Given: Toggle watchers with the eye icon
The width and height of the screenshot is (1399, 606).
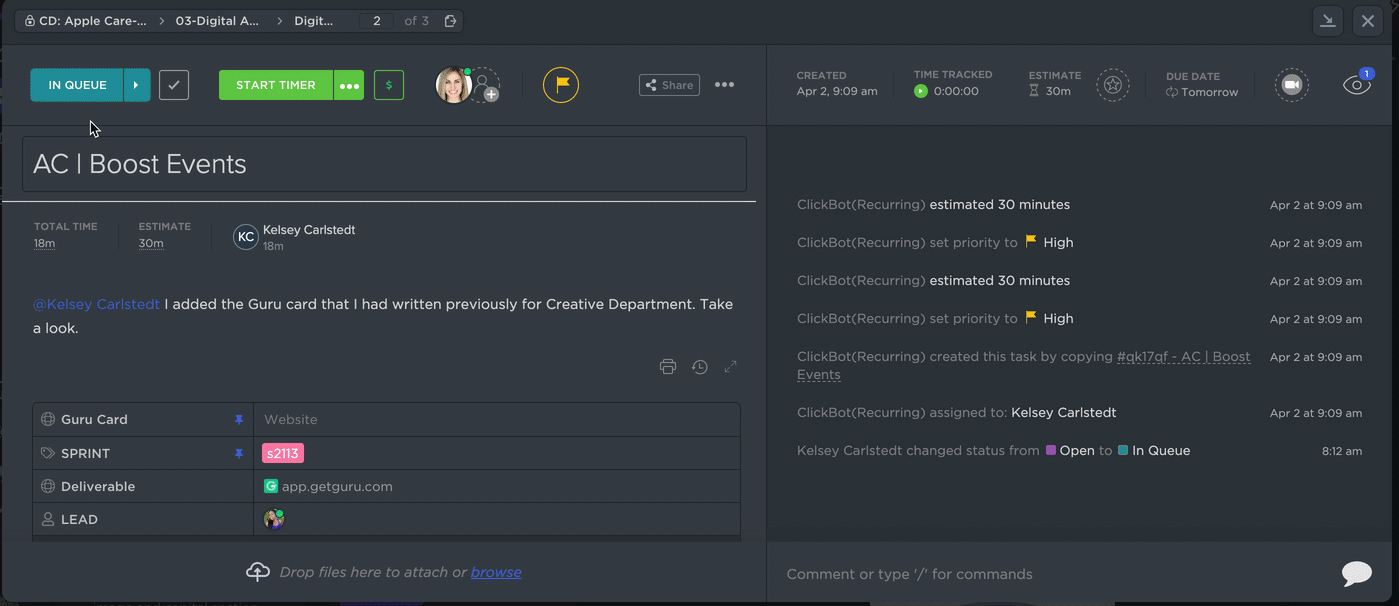Looking at the screenshot, I should 1356,85.
